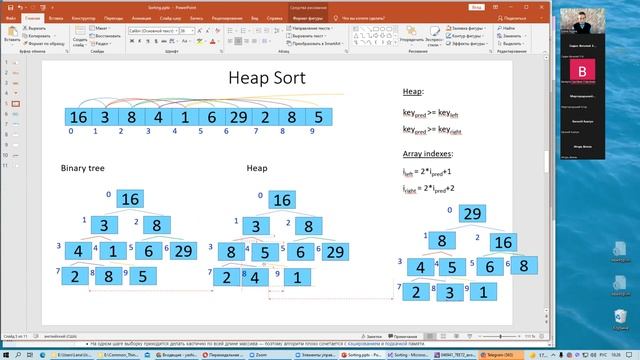Select the array cell containing 29

pyautogui.click(x=238, y=117)
